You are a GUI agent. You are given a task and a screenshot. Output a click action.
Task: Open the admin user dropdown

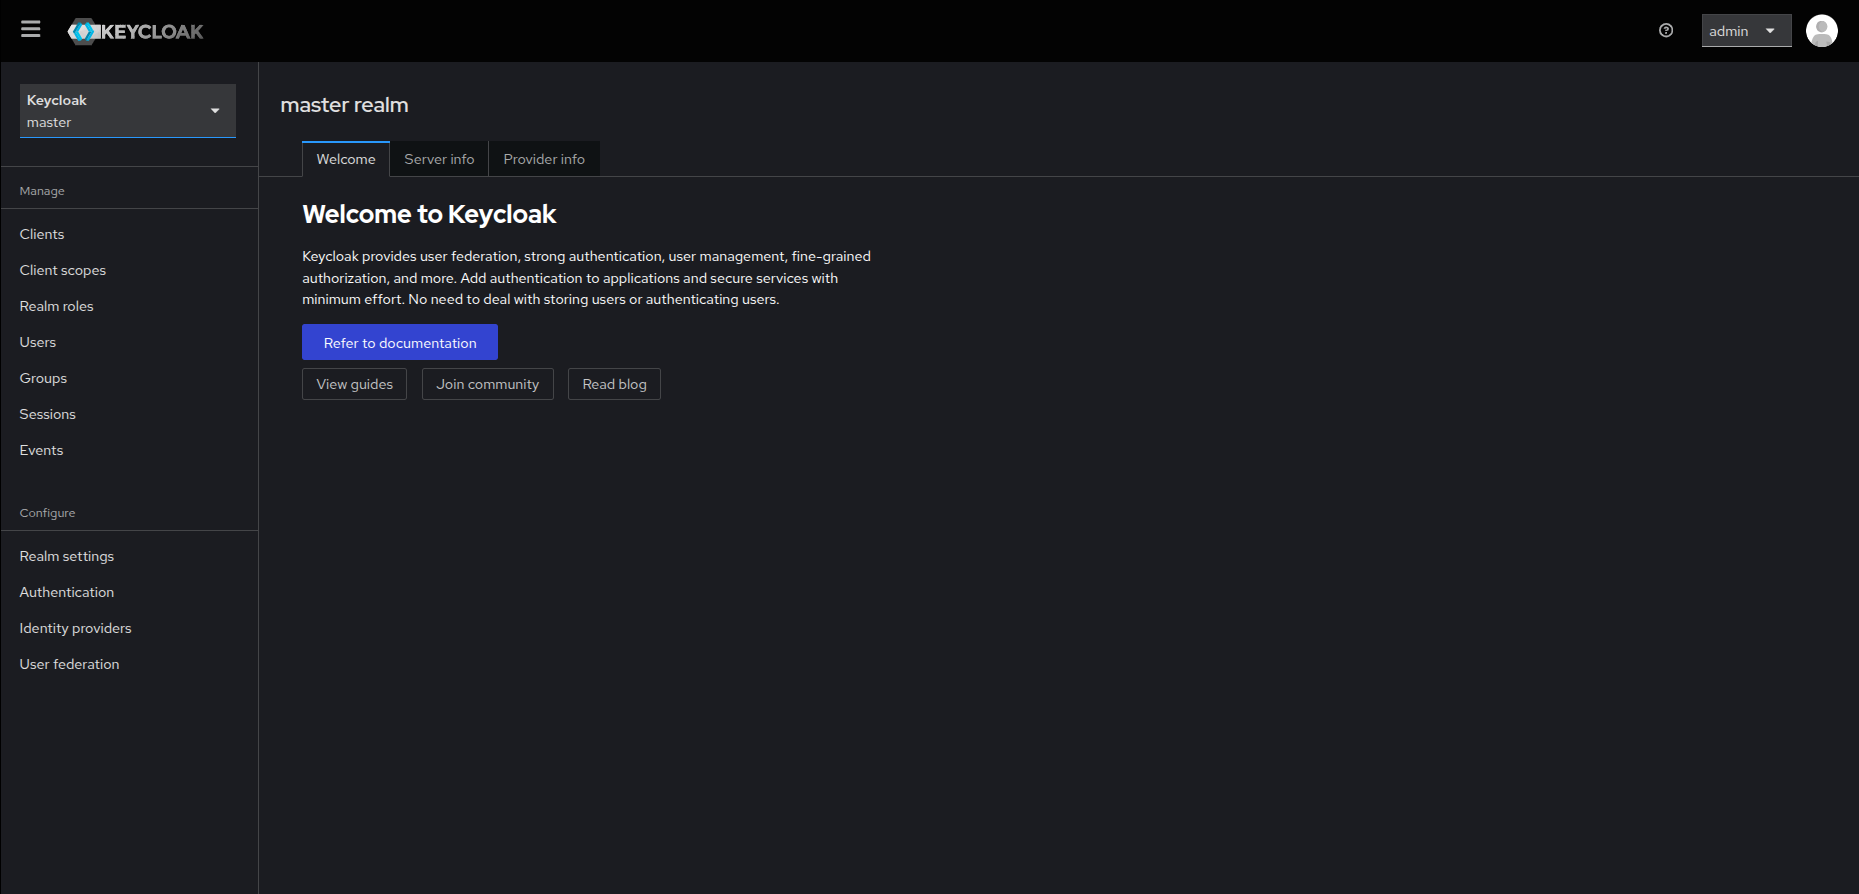pyautogui.click(x=1746, y=31)
